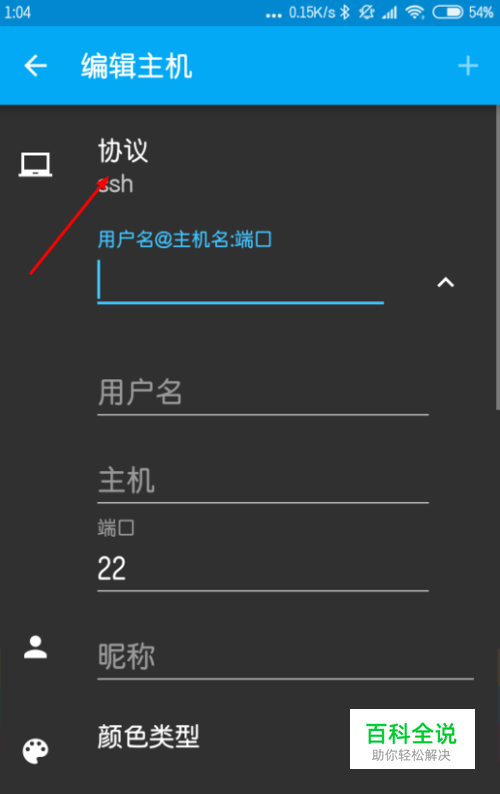Collapse the URI fields with the chevron

coord(445,283)
